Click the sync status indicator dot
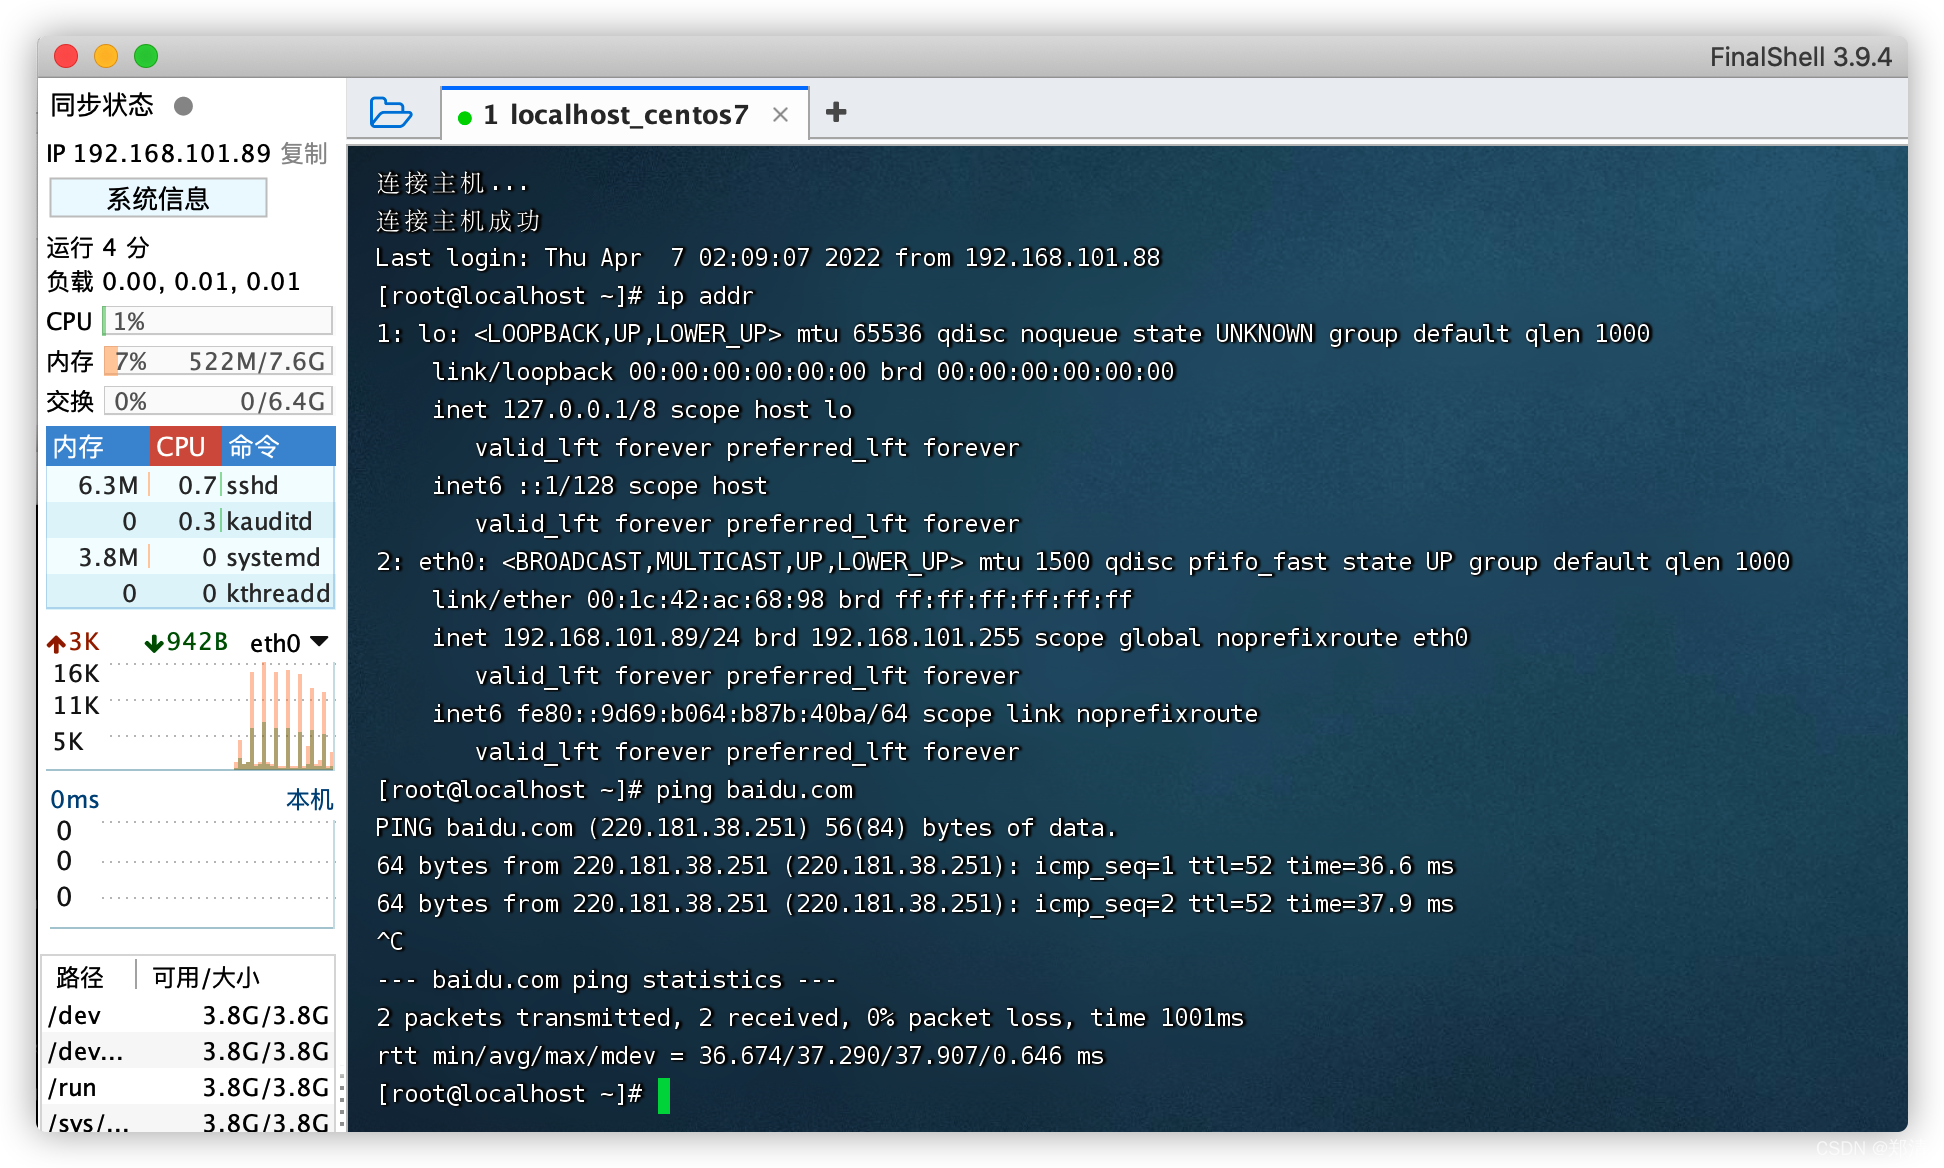Viewport: 1944px width, 1168px height. 183,106
